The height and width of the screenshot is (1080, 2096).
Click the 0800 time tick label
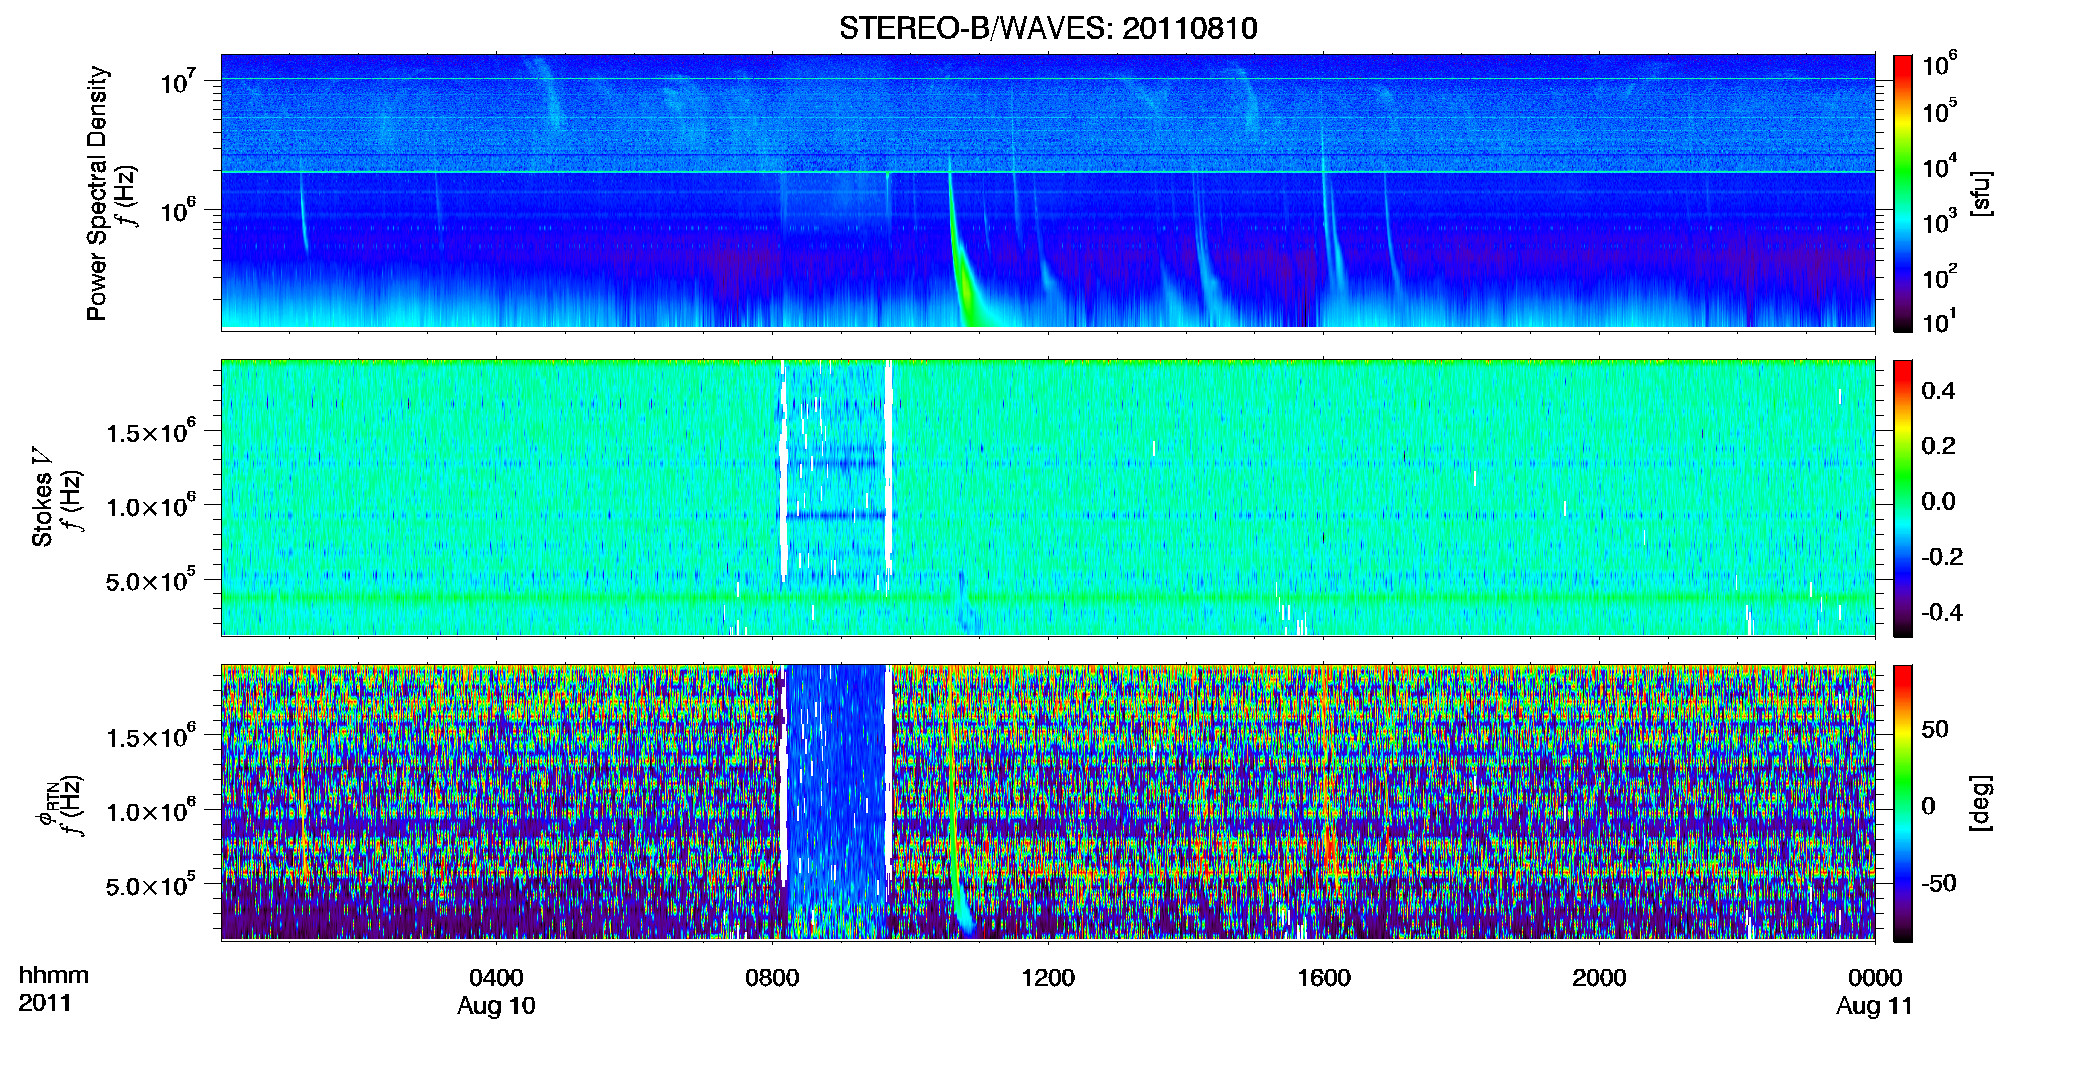point(772,977)
